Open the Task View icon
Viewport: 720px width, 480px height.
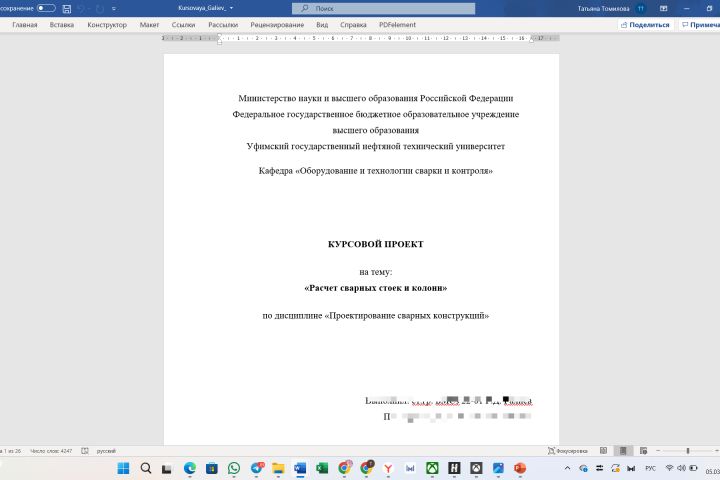[x=167, y=469]
